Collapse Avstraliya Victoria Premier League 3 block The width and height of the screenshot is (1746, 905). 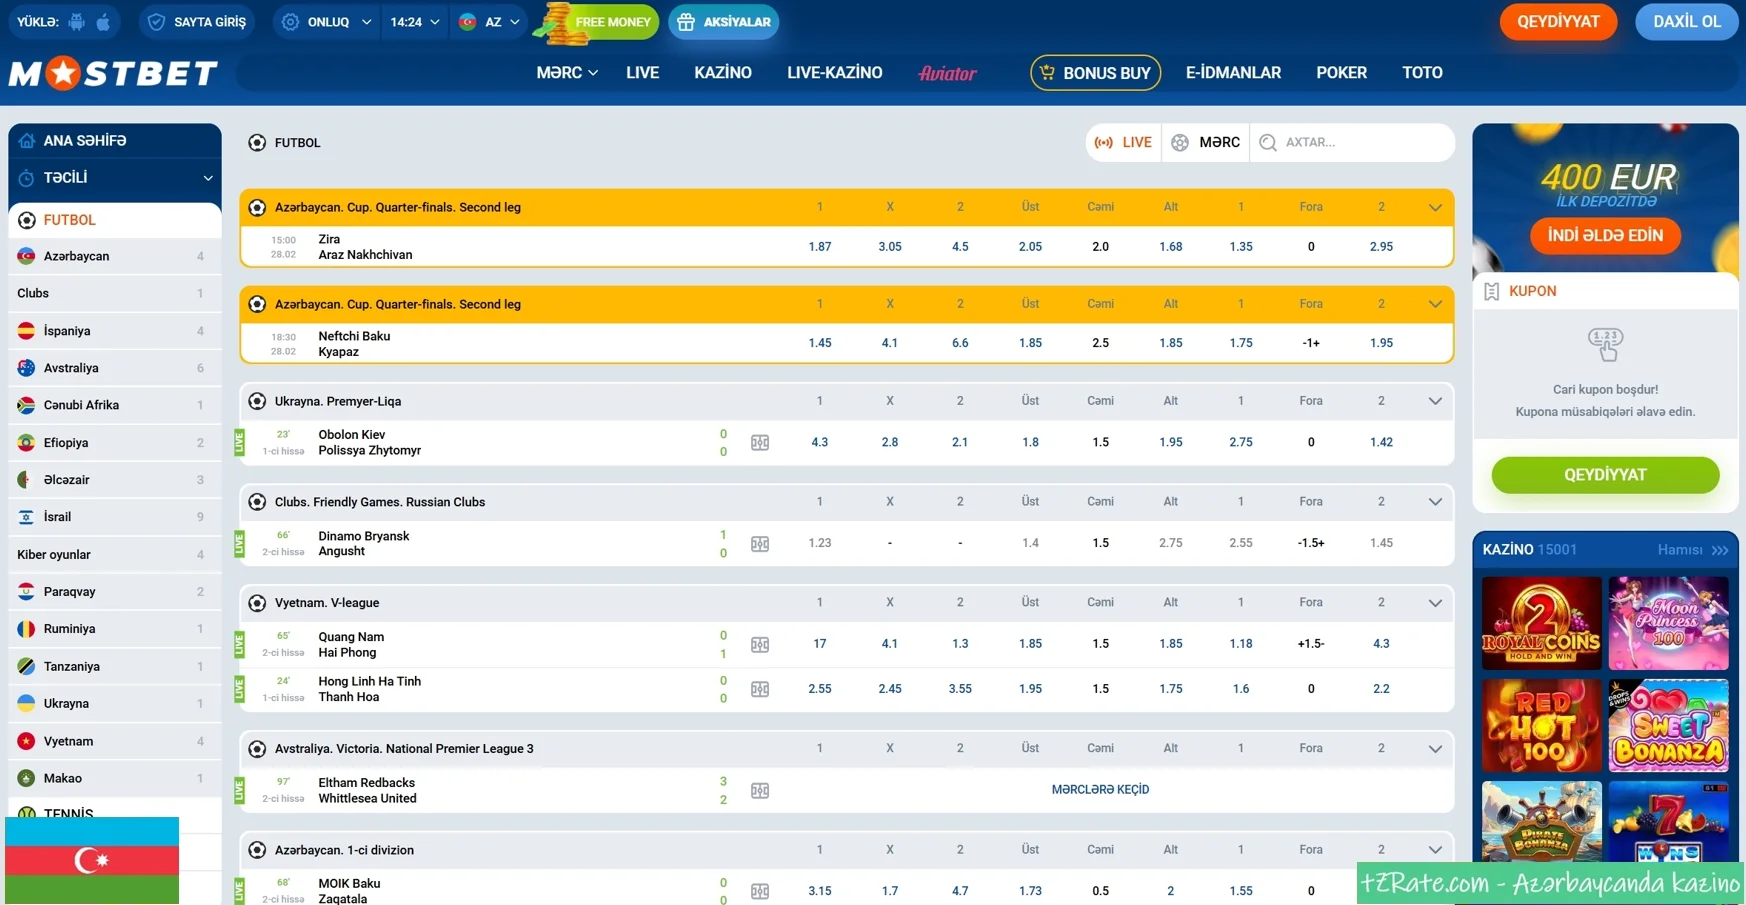point(1435,749)
